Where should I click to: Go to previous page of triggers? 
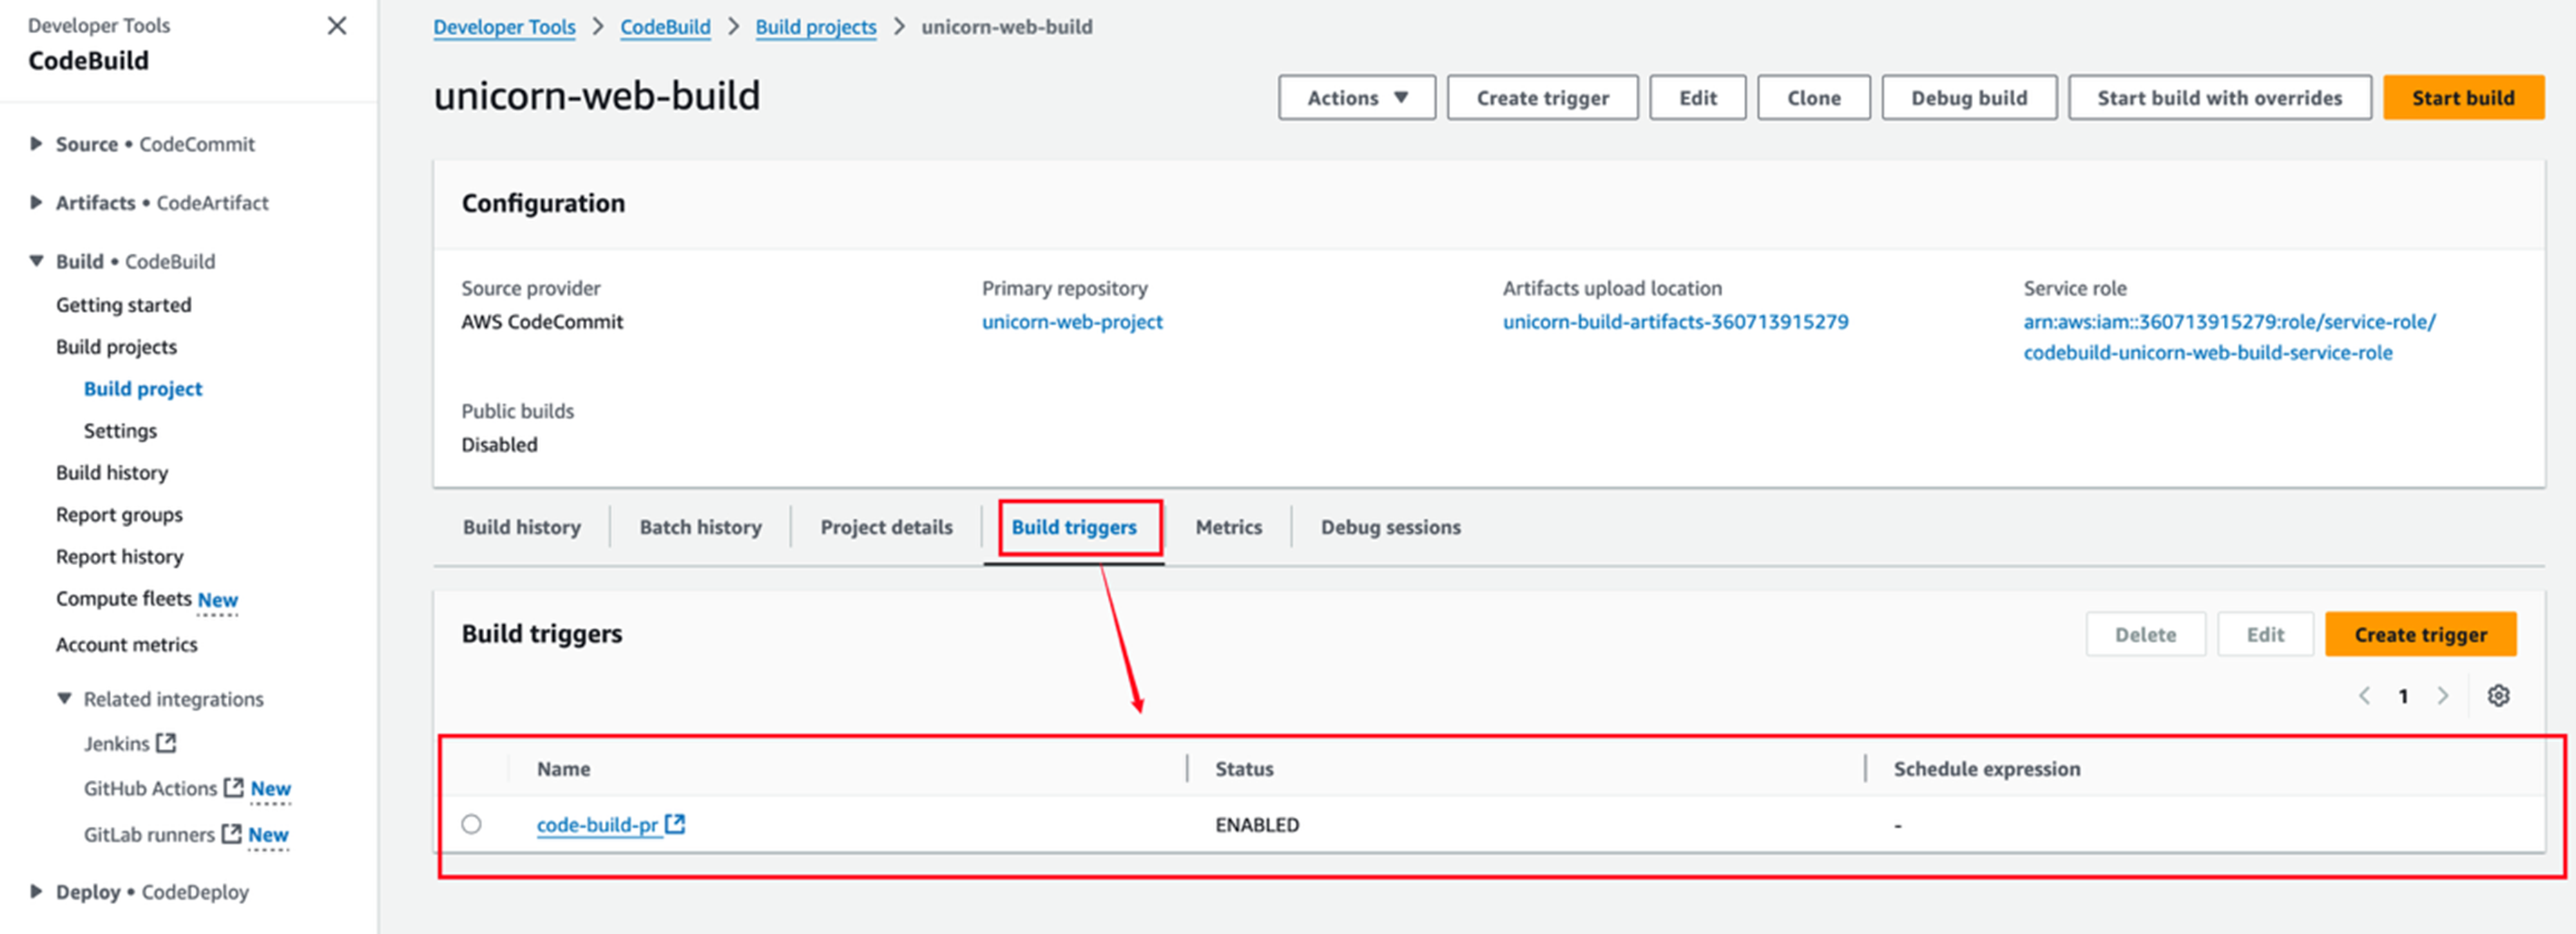coord(2365,696)
